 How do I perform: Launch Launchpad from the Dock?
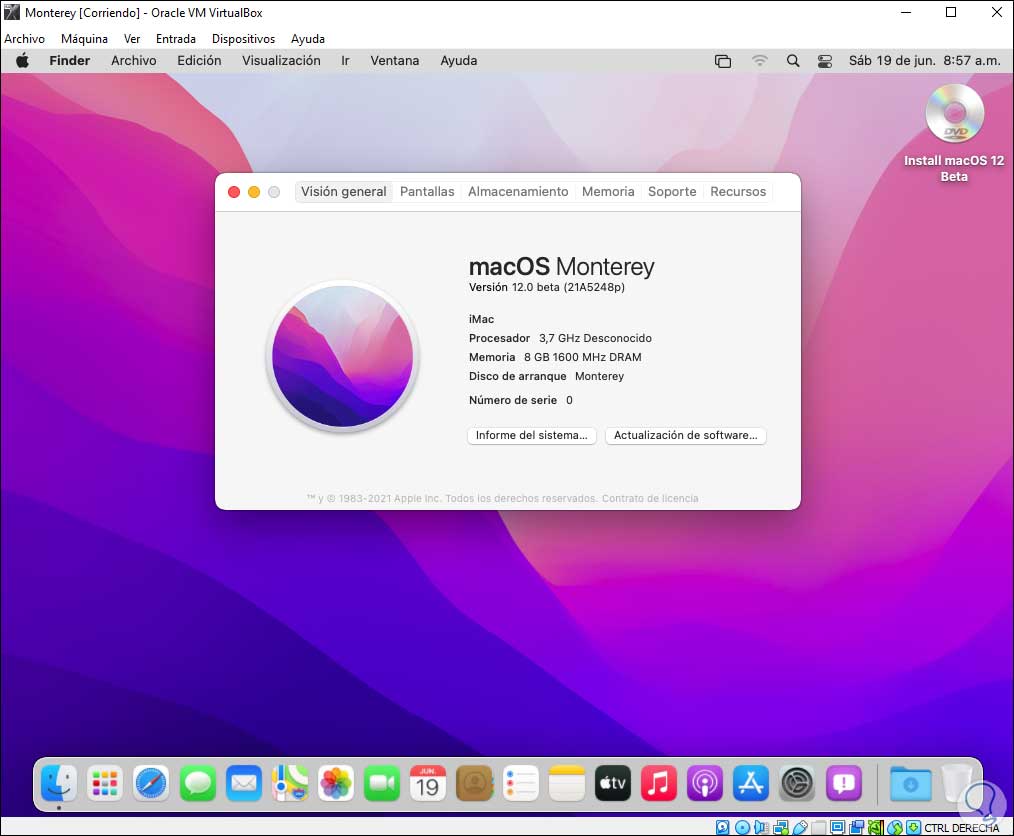pyautogui.click(x=105, y=784)
